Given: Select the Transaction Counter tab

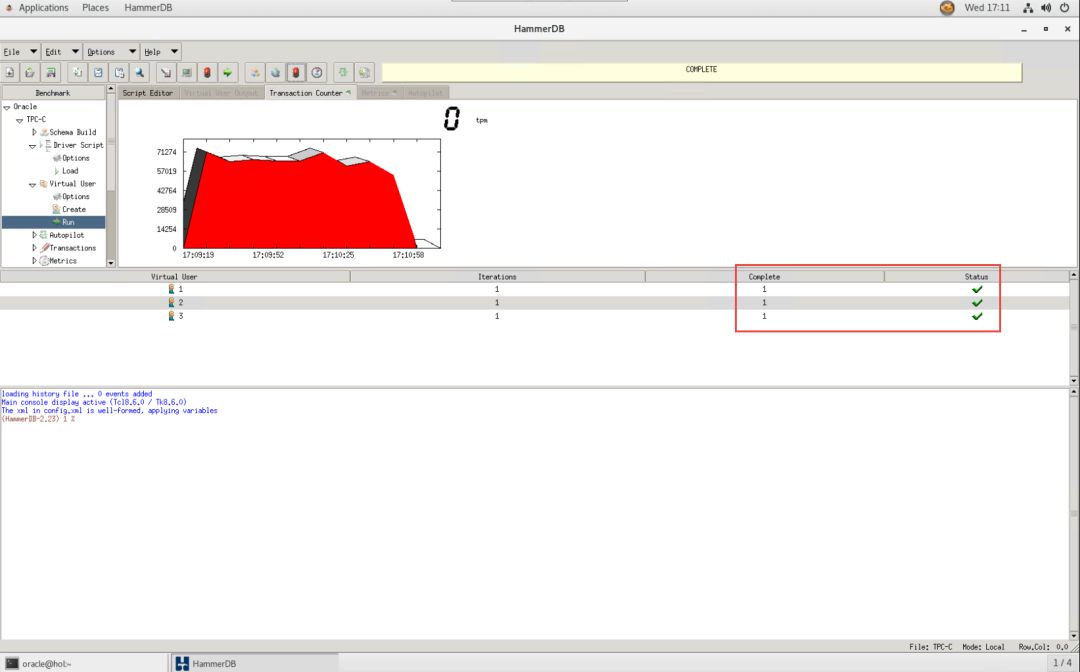Looking at the screenshot, I should point(309,93).
